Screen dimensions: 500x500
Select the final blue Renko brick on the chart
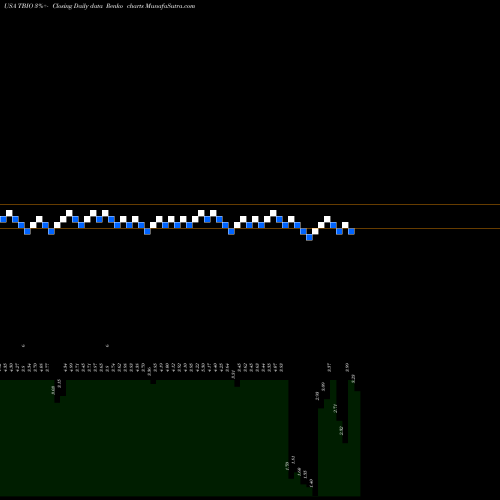351,231
